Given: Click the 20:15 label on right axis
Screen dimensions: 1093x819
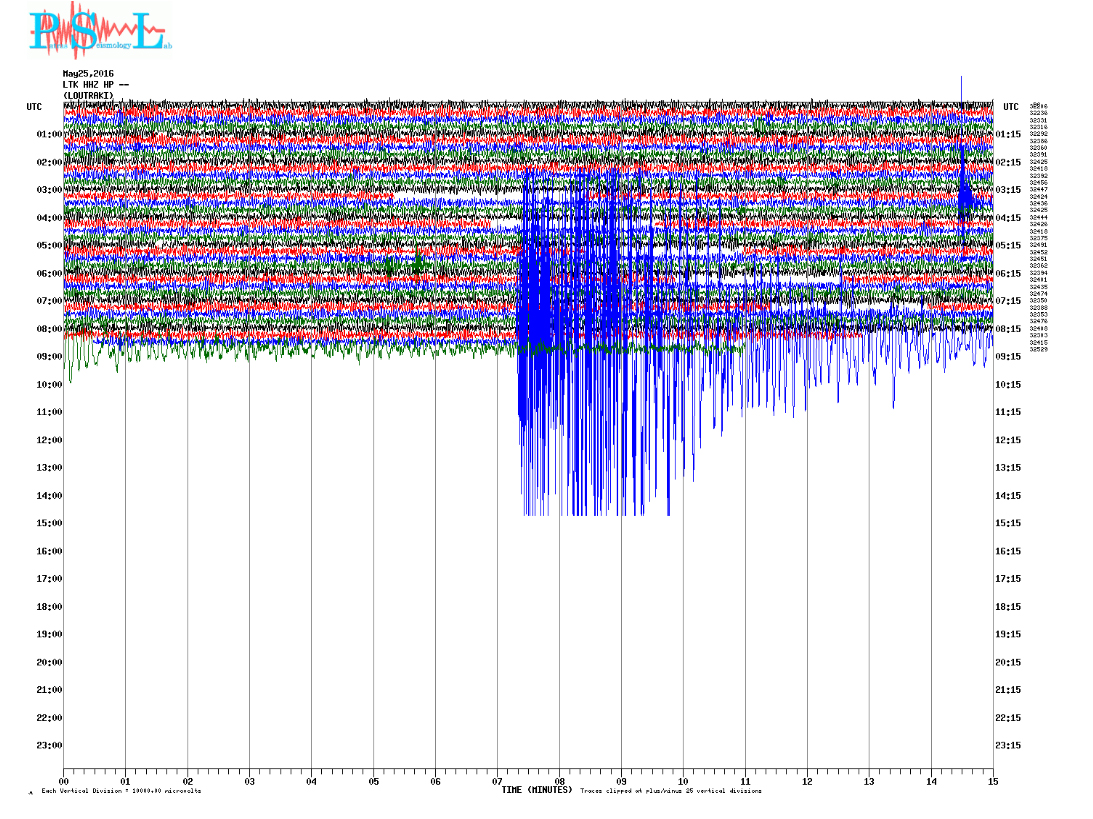Looking at the screenshot, I should click(1009, 662).
